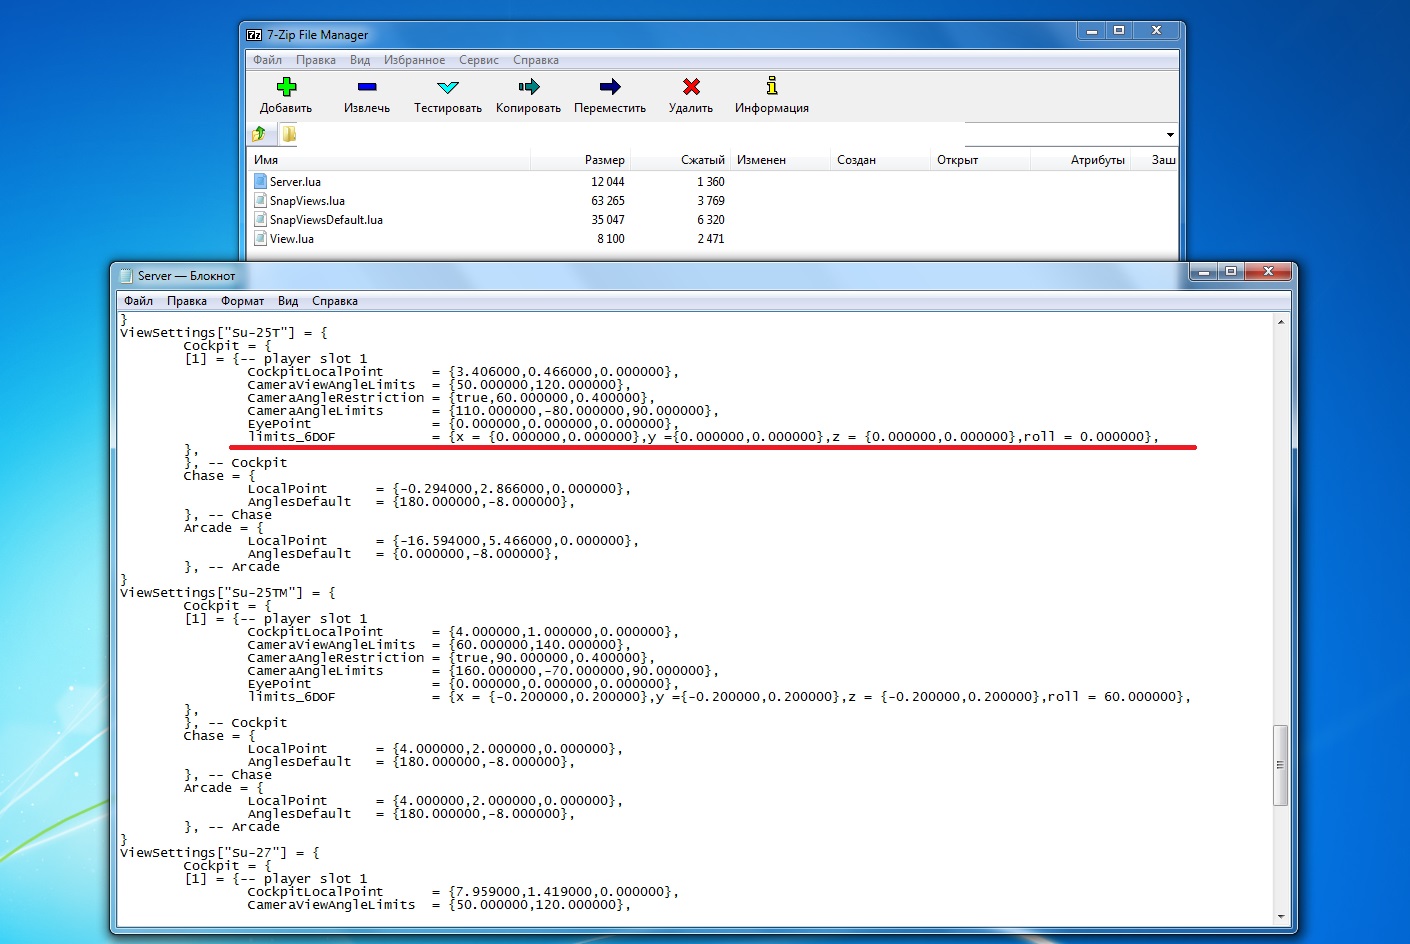
Task: Open the Сервис menu in 7-Zip
Action: point(479,60)
